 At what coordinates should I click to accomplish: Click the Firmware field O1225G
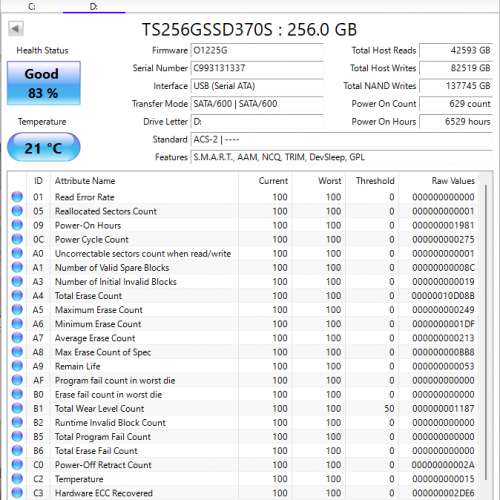point(257,51)
